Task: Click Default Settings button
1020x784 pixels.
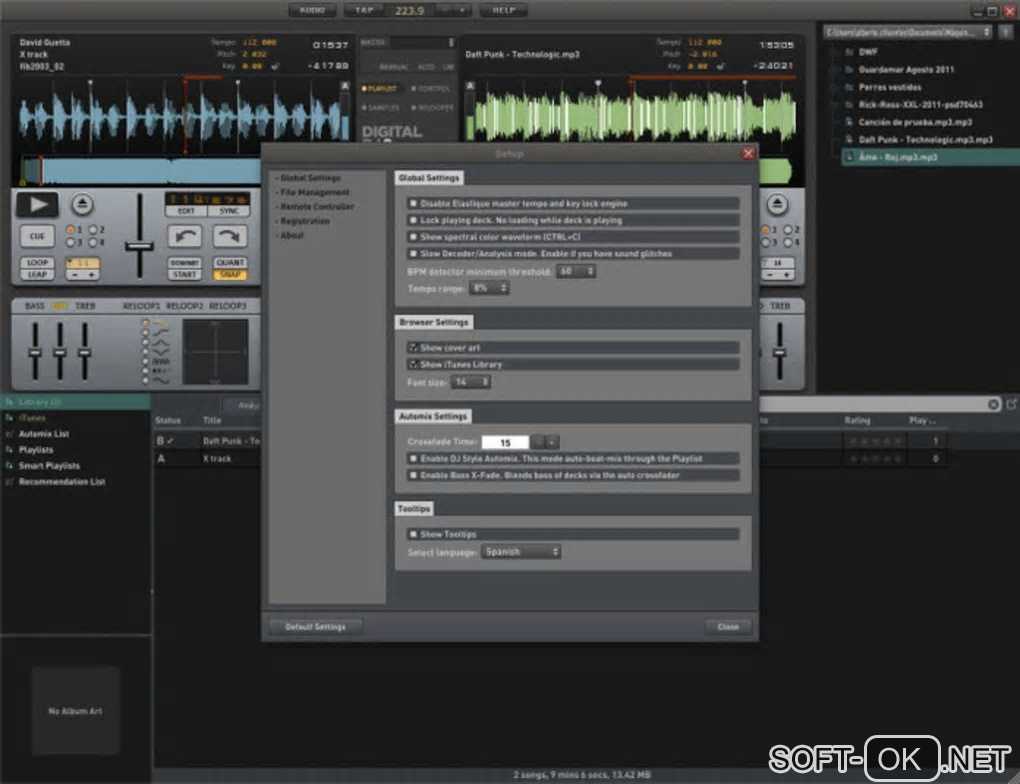Action: (x=315, y=627)
